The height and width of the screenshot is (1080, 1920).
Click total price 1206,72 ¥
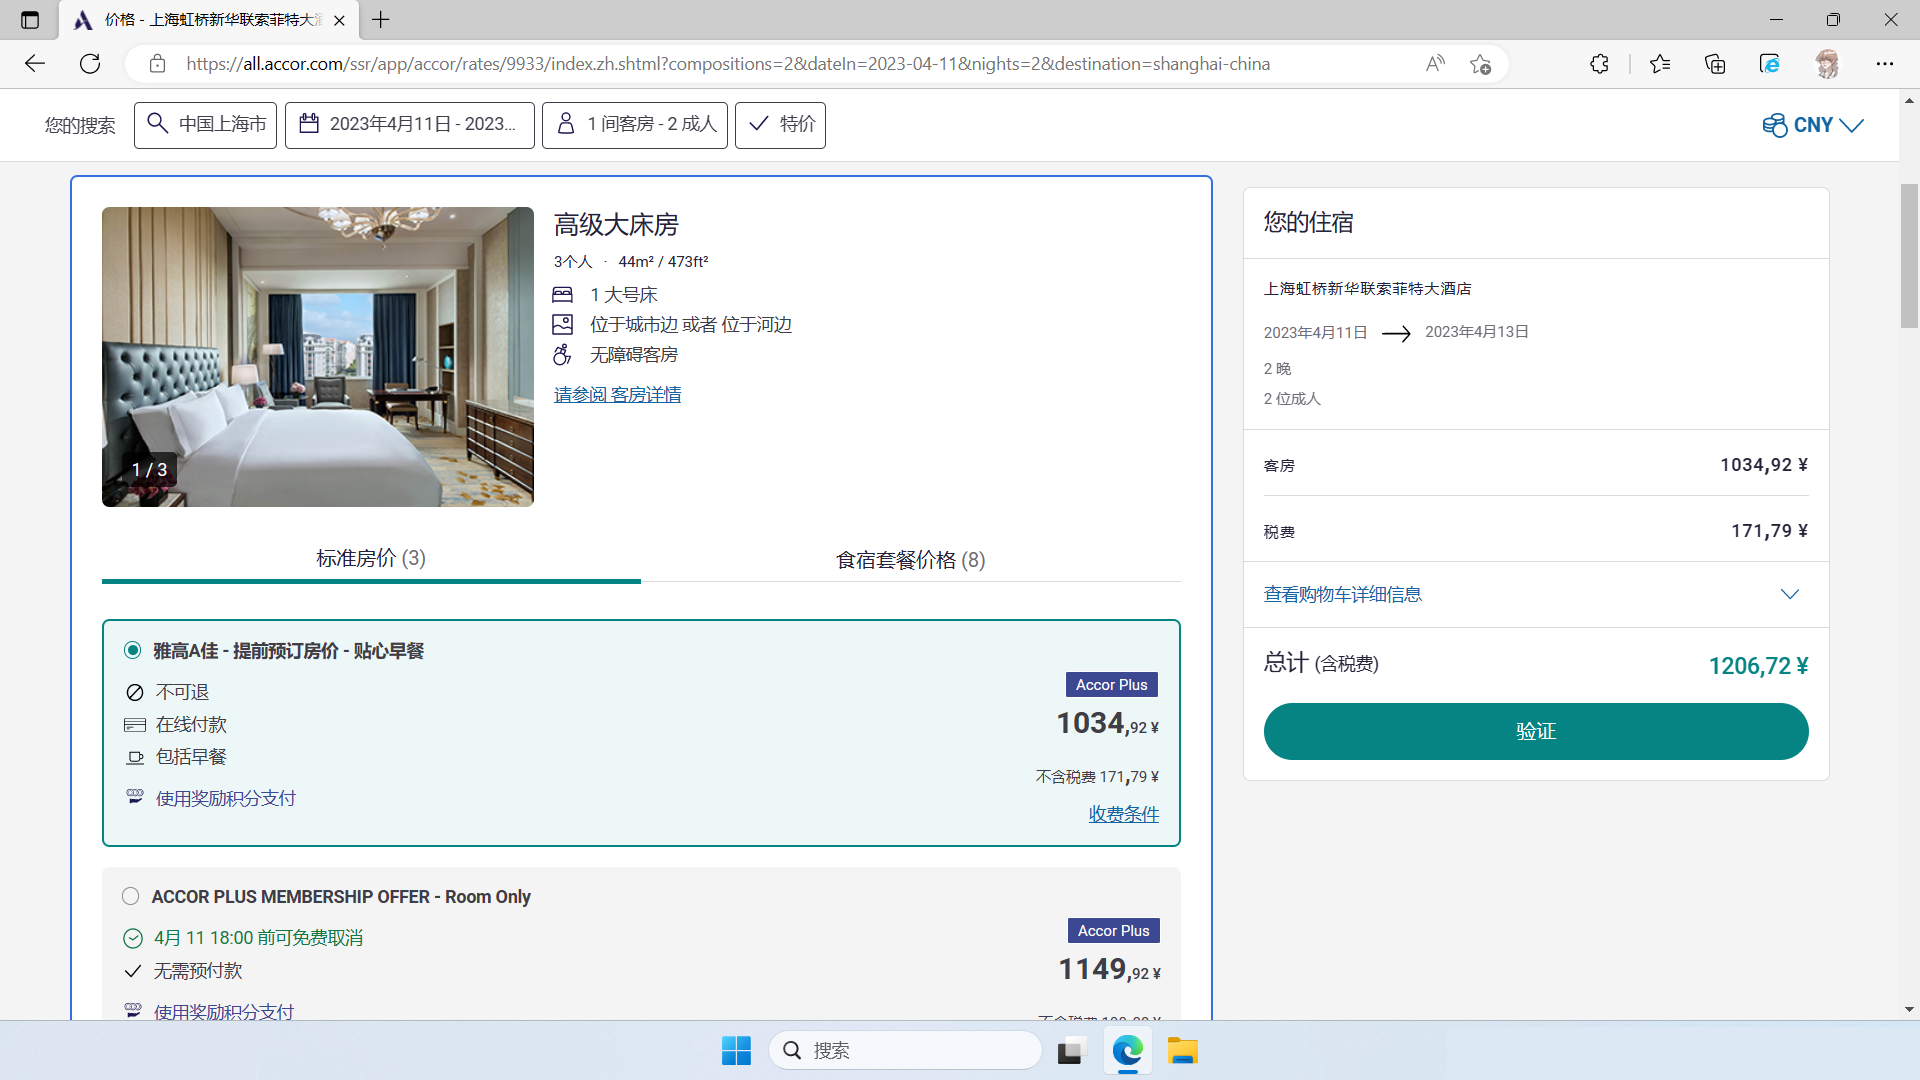click(1758, 666)
